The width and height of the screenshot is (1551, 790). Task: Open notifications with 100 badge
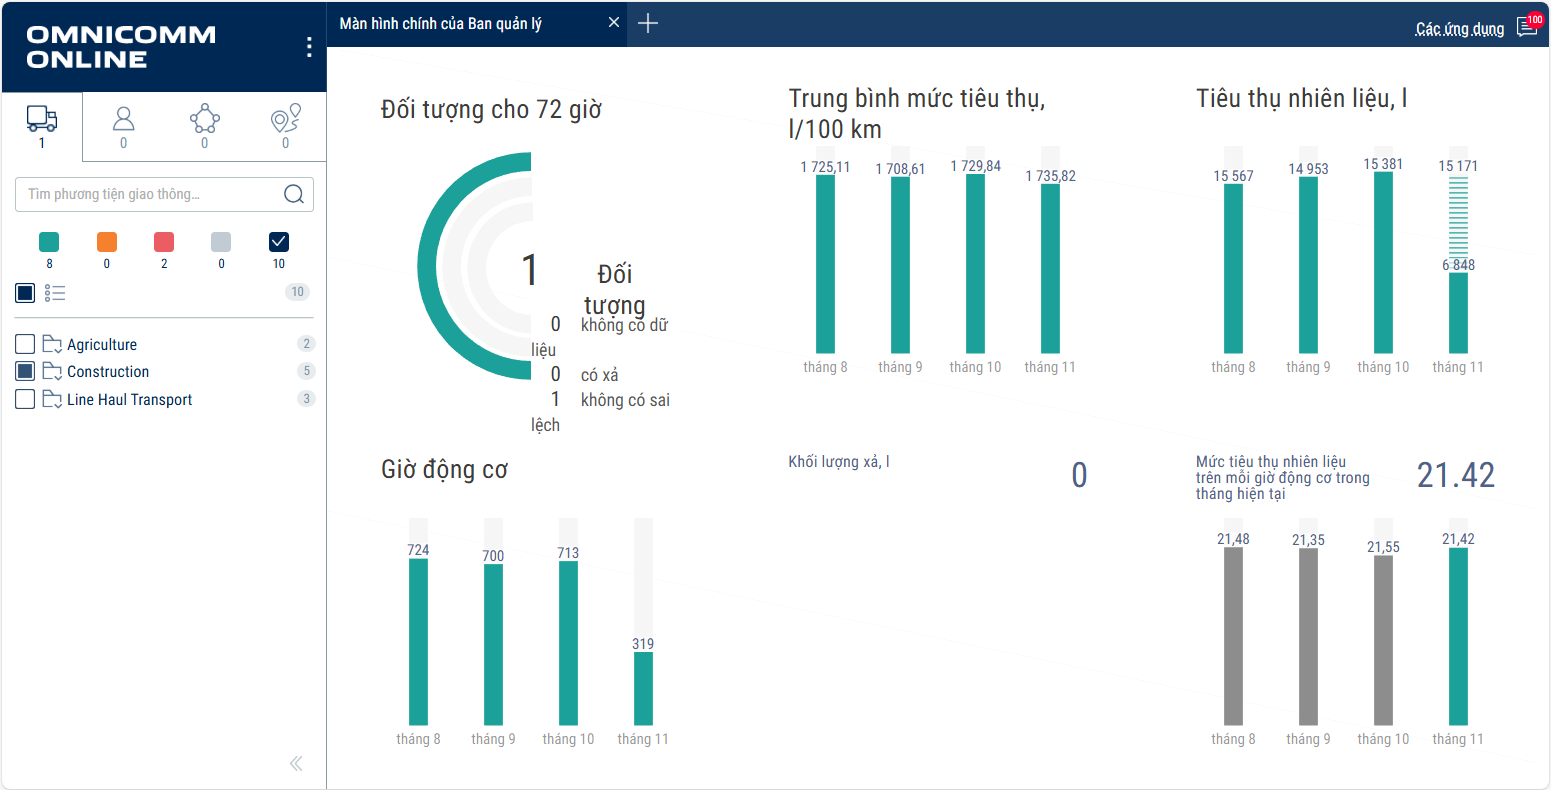click(1527, 27)
